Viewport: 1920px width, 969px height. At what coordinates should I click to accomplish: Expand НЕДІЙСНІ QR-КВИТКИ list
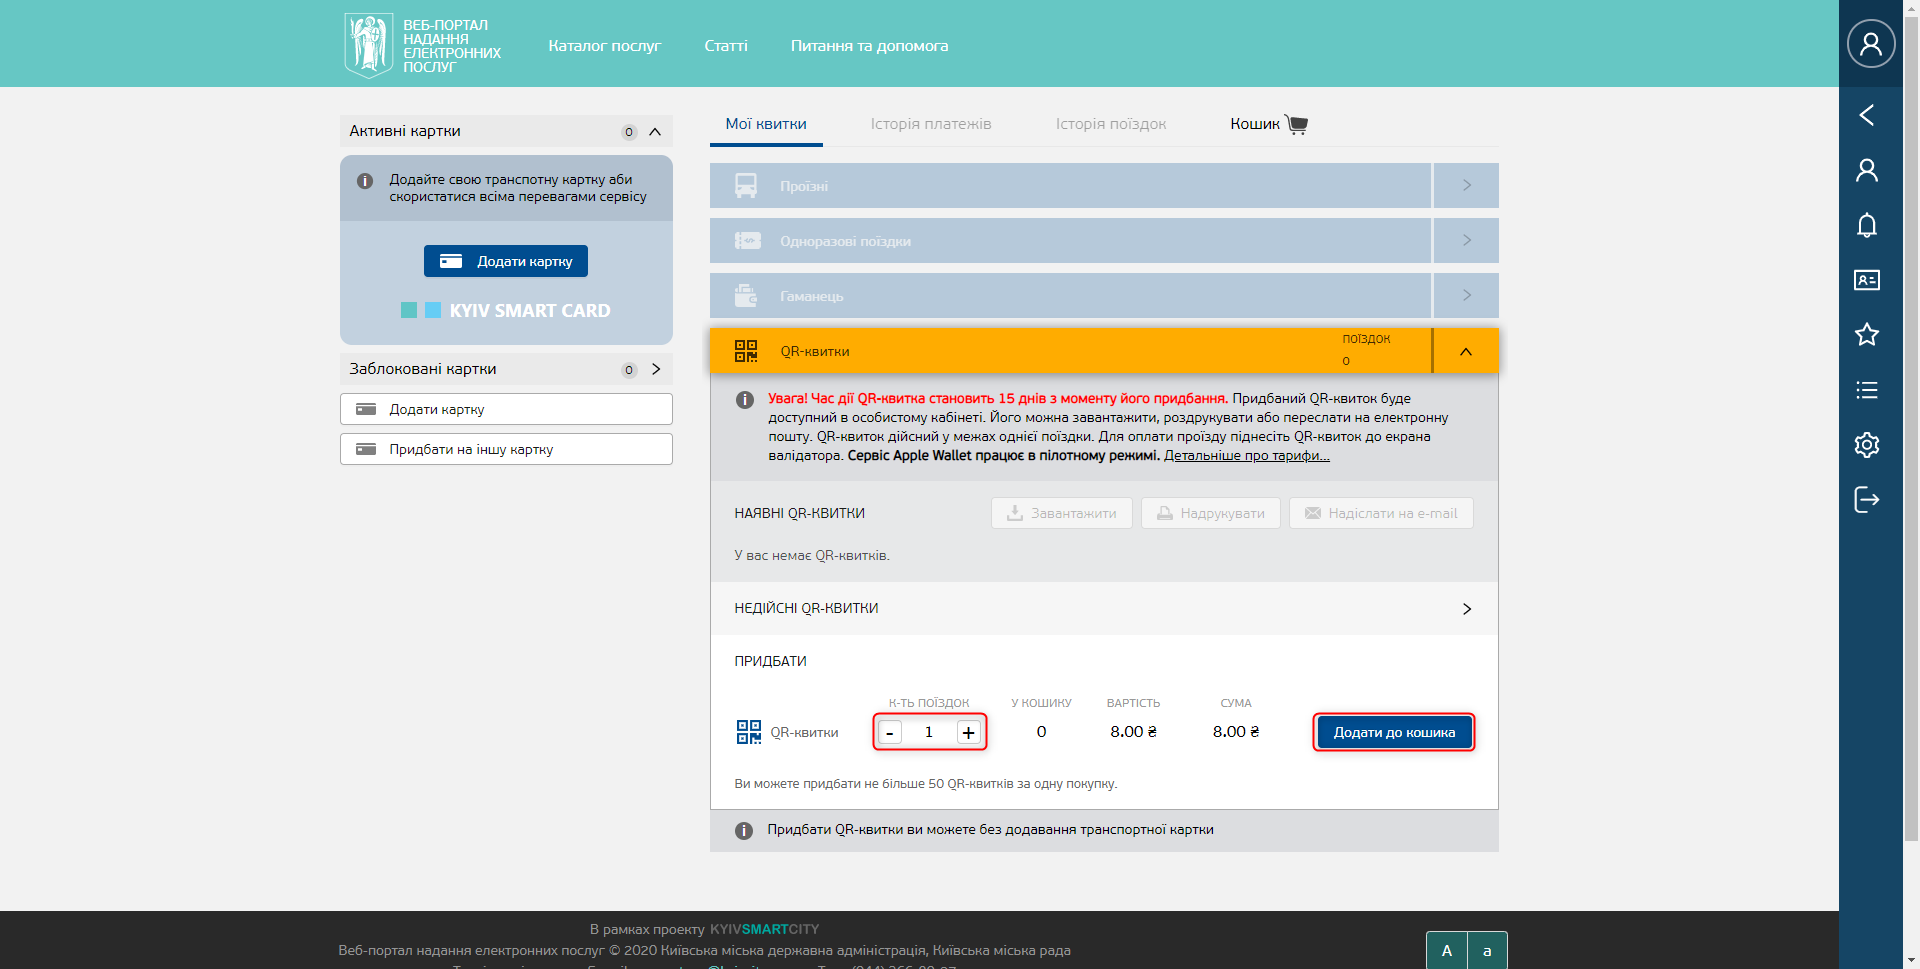click(x=1466, y=609)
